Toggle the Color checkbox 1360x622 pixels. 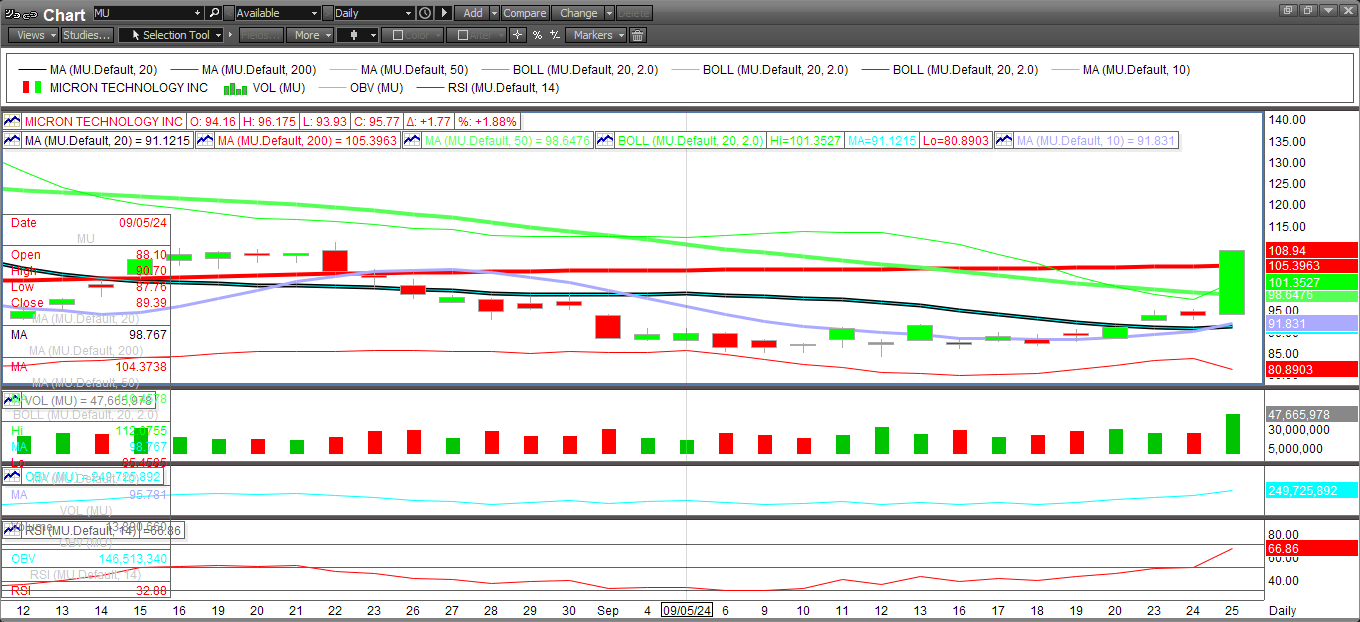398,35
